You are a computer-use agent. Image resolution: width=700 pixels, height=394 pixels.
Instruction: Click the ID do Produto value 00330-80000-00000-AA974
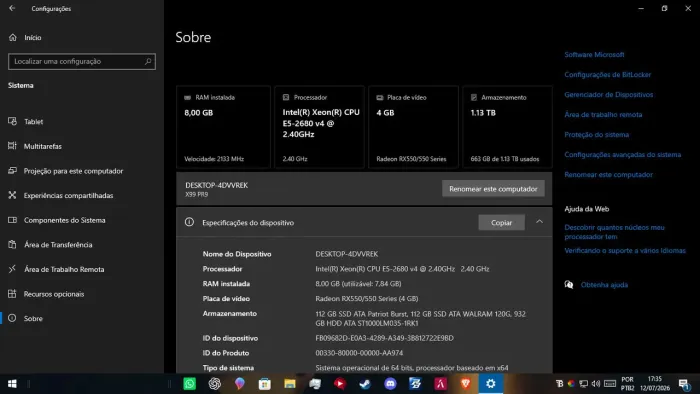tap(359, 353)
